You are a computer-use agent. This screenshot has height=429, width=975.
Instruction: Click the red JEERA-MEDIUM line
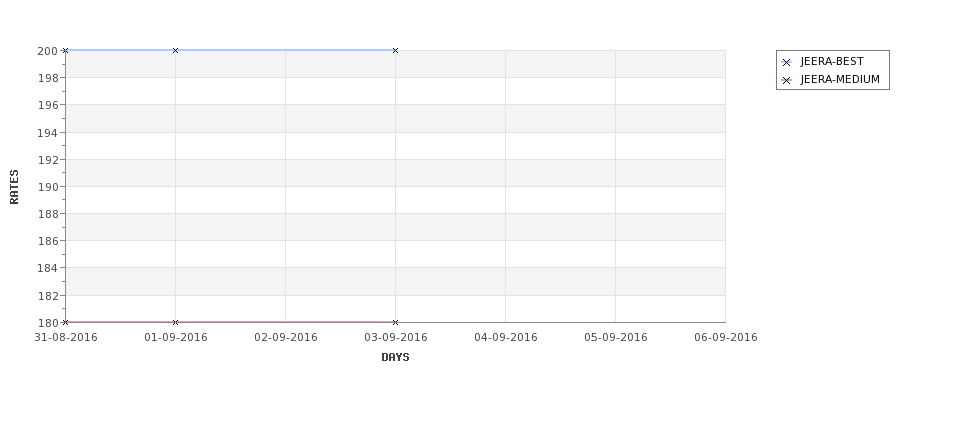pos(286,322)
